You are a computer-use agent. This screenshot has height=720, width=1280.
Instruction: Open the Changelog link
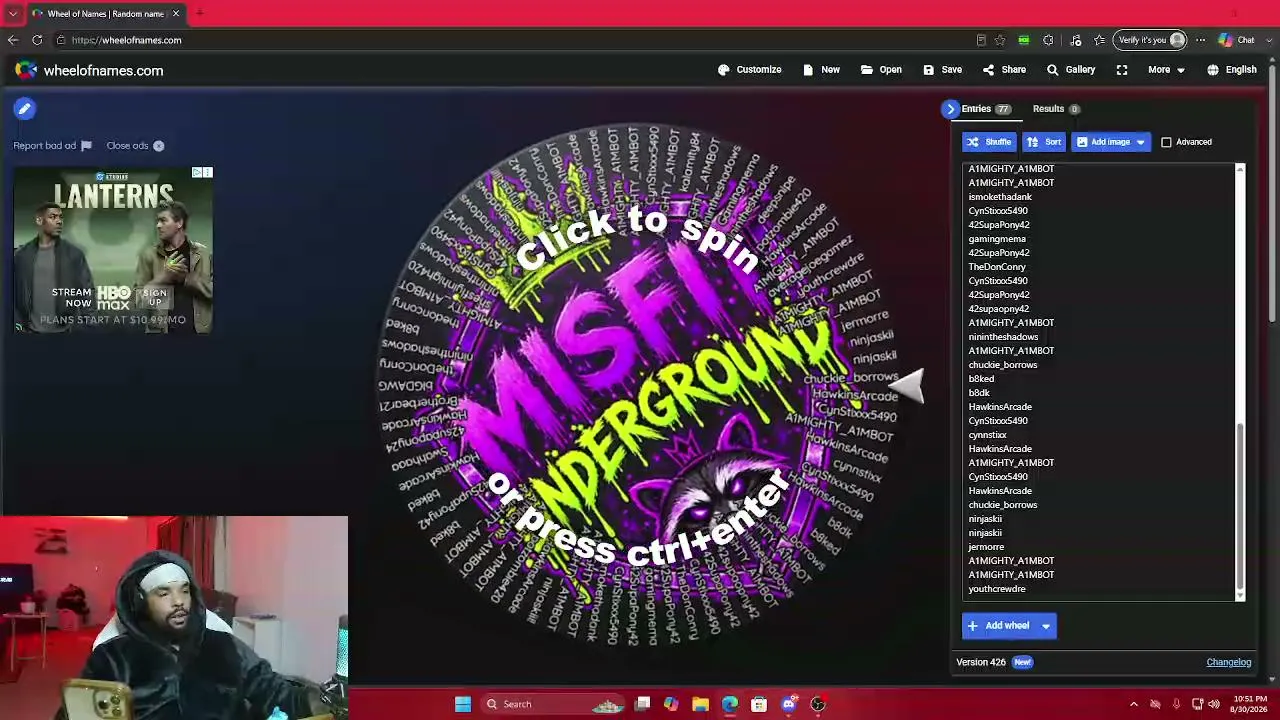coord(1228,662)
